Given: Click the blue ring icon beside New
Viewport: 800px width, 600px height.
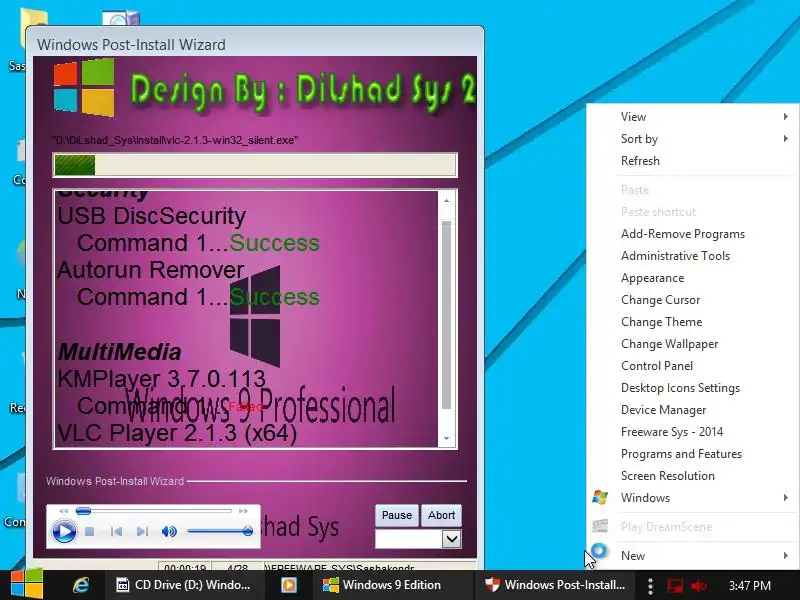Looking at the screenshot, I should 599,551.
